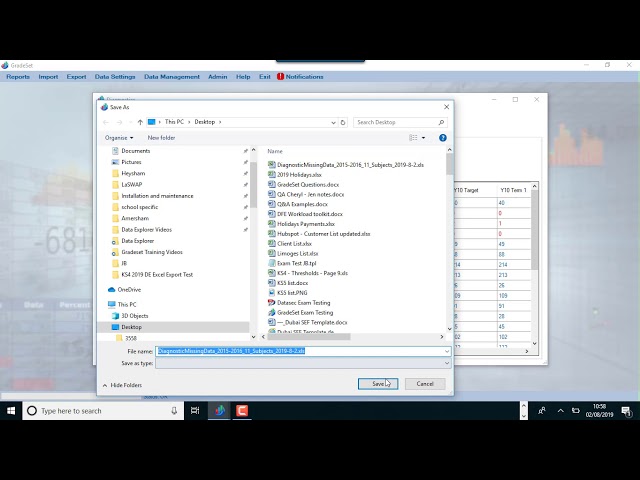
Task: Open Notifications in GradeSet menu bar
Action: pos(300,77)
